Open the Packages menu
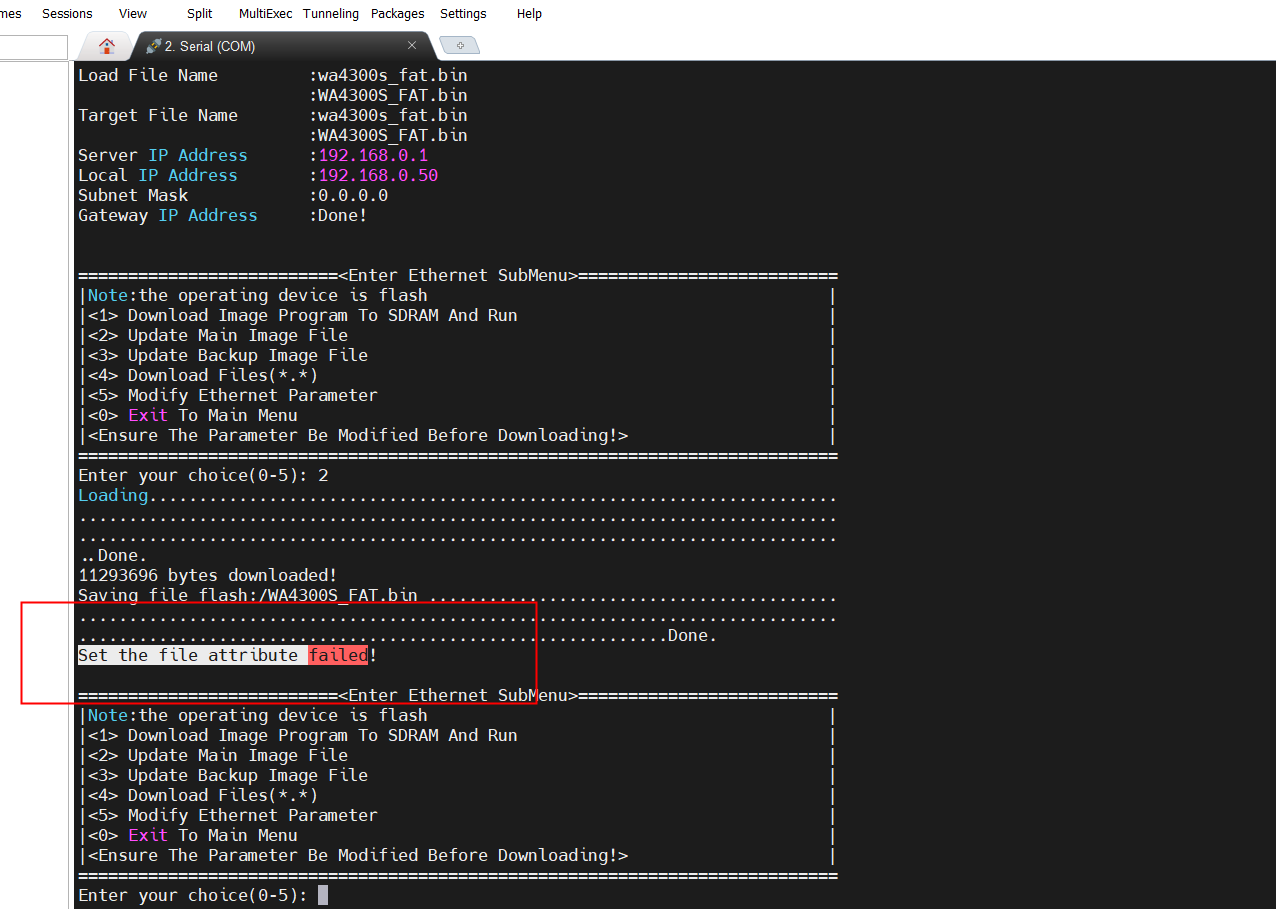Viewport: 1276px width, 909px height. click(398, 14)
